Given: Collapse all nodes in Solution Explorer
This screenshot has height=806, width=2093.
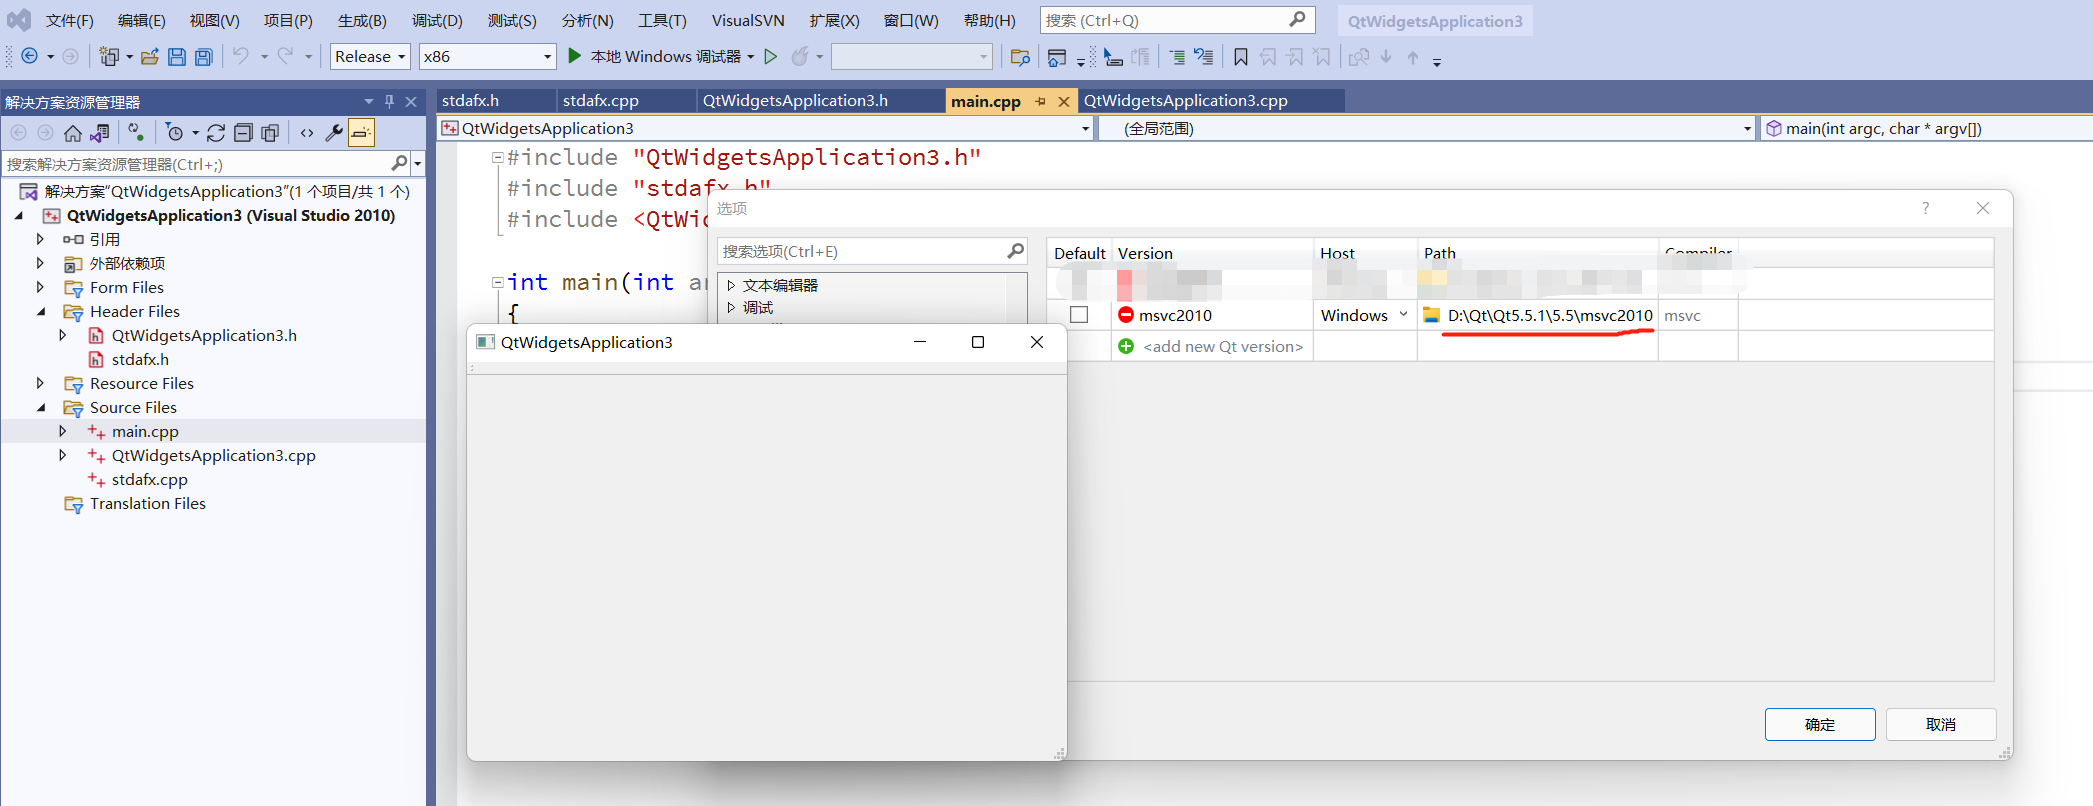Looking at the screenshot, I should click(243, 133).
